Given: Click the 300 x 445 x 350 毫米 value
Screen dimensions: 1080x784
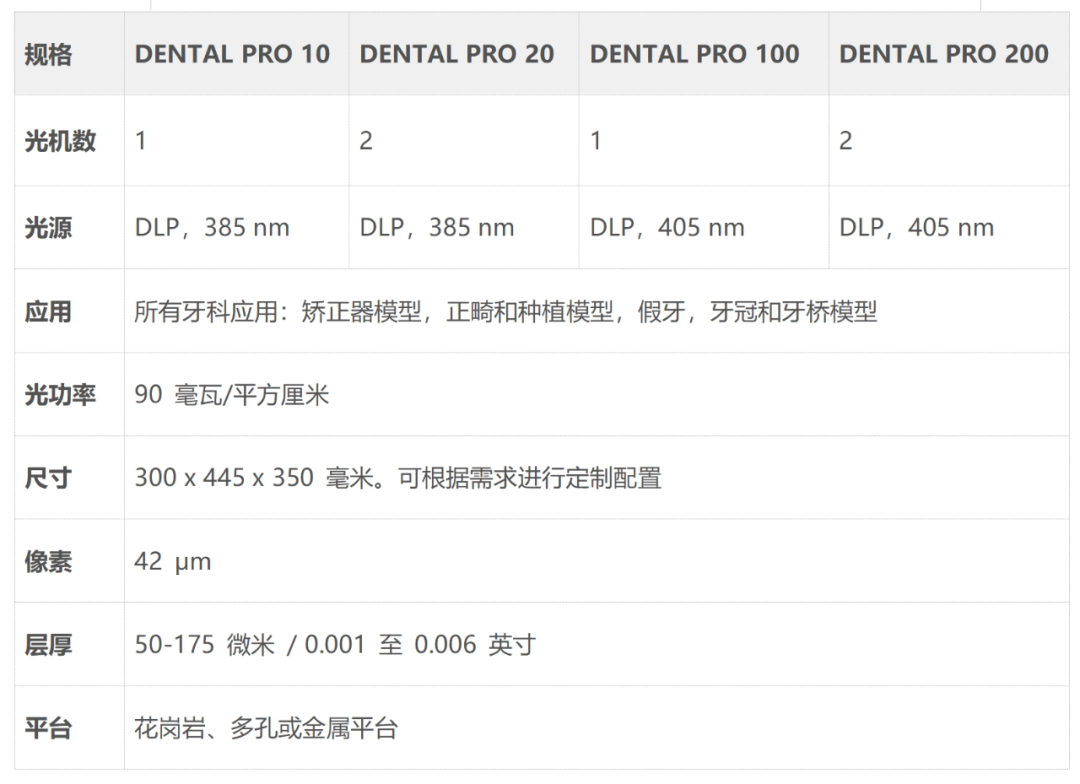Looking at the screenshot, I should (x=397, y=478).
